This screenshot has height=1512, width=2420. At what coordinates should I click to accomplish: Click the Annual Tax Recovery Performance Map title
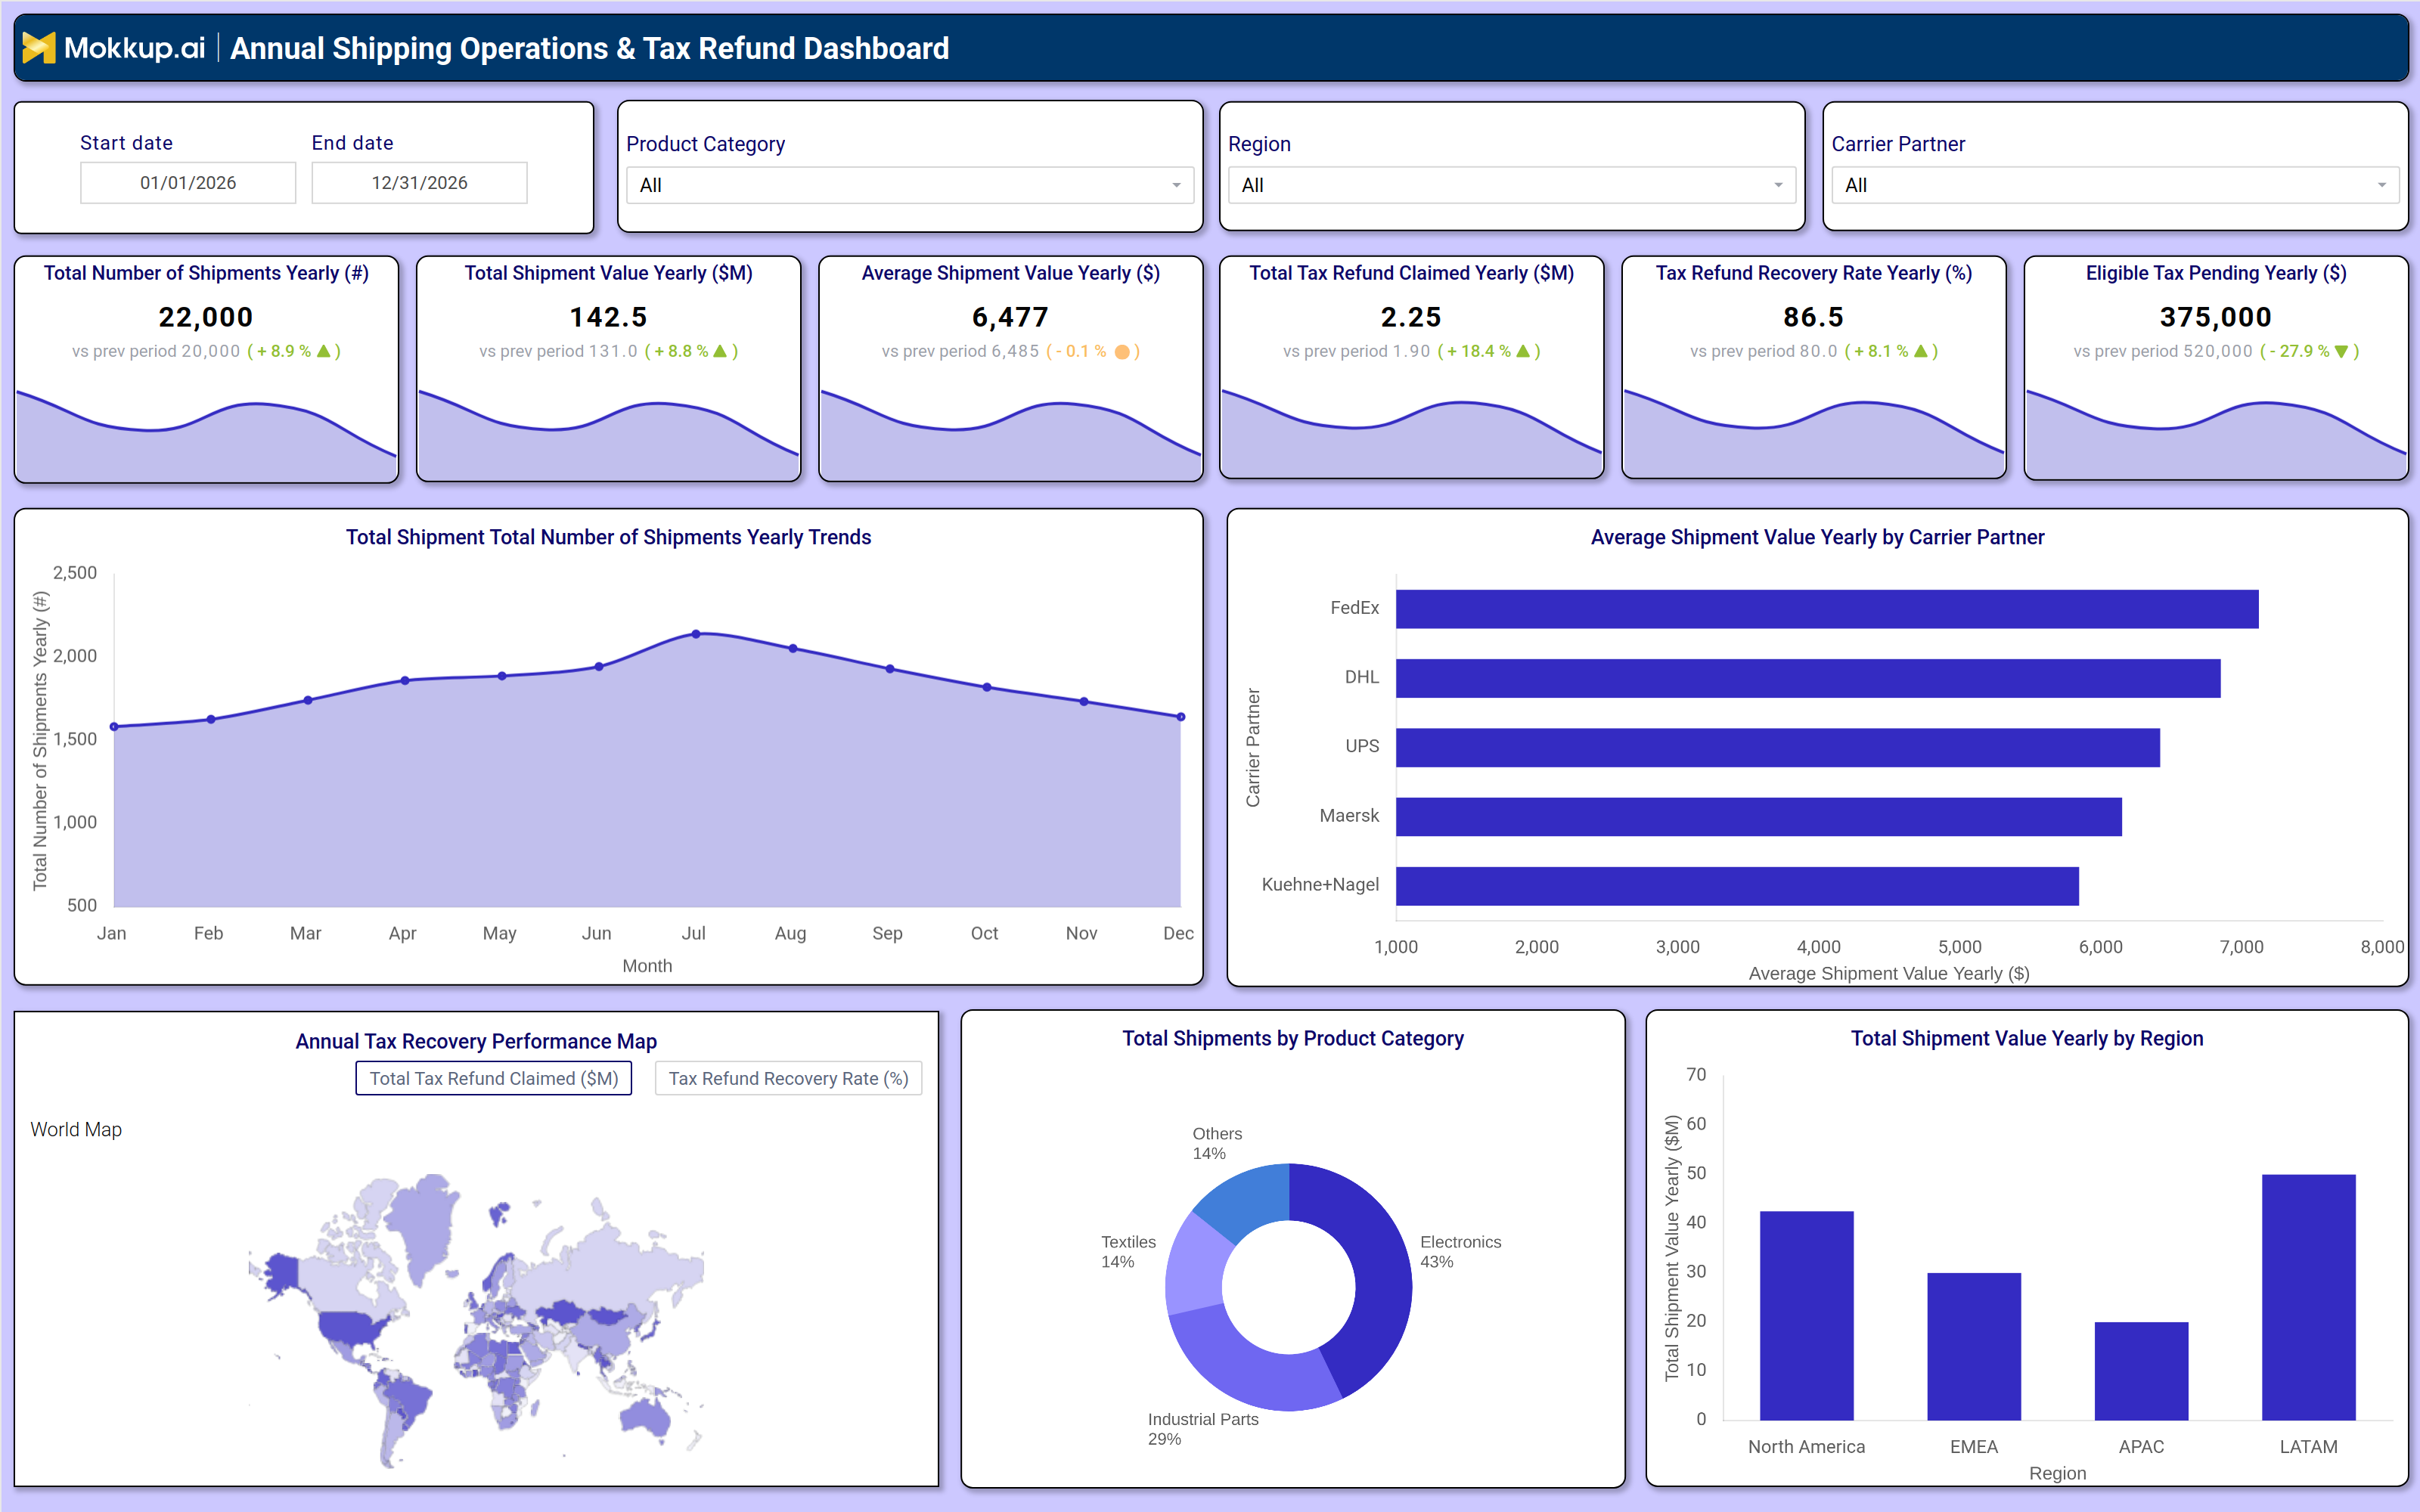(x=476, y=1041)
